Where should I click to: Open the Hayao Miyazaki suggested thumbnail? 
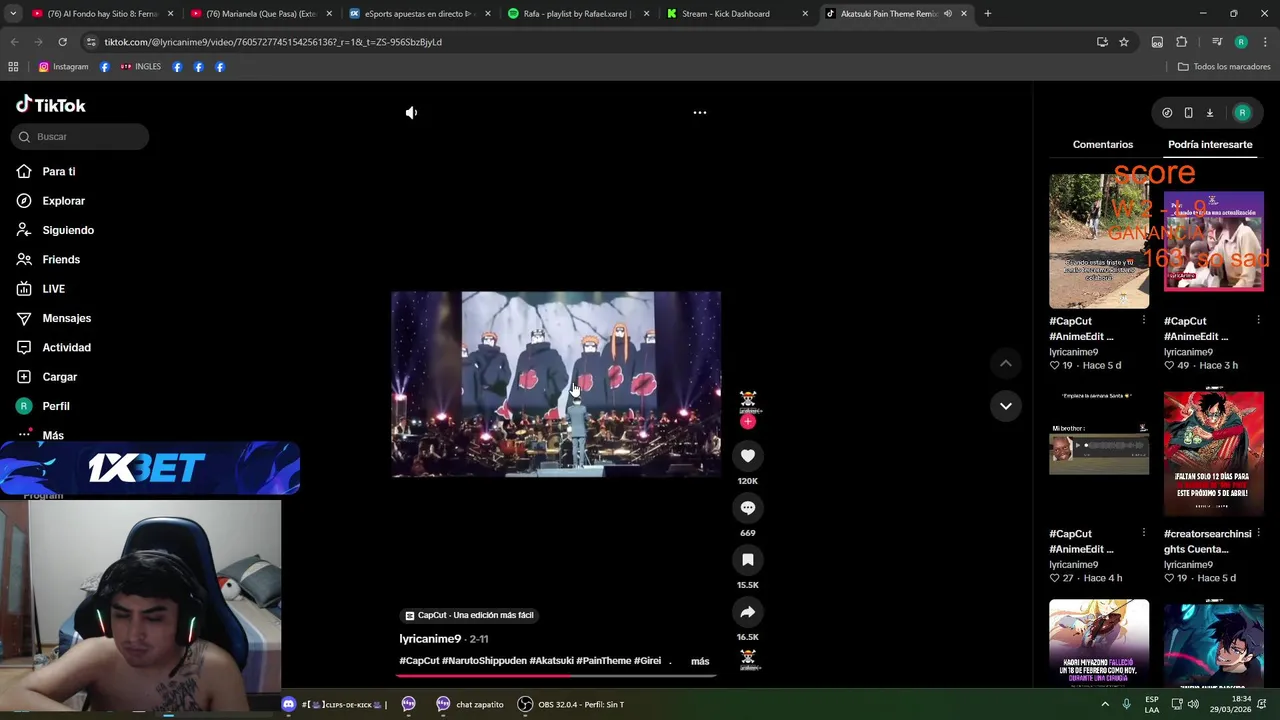[x=1099, y=643]
